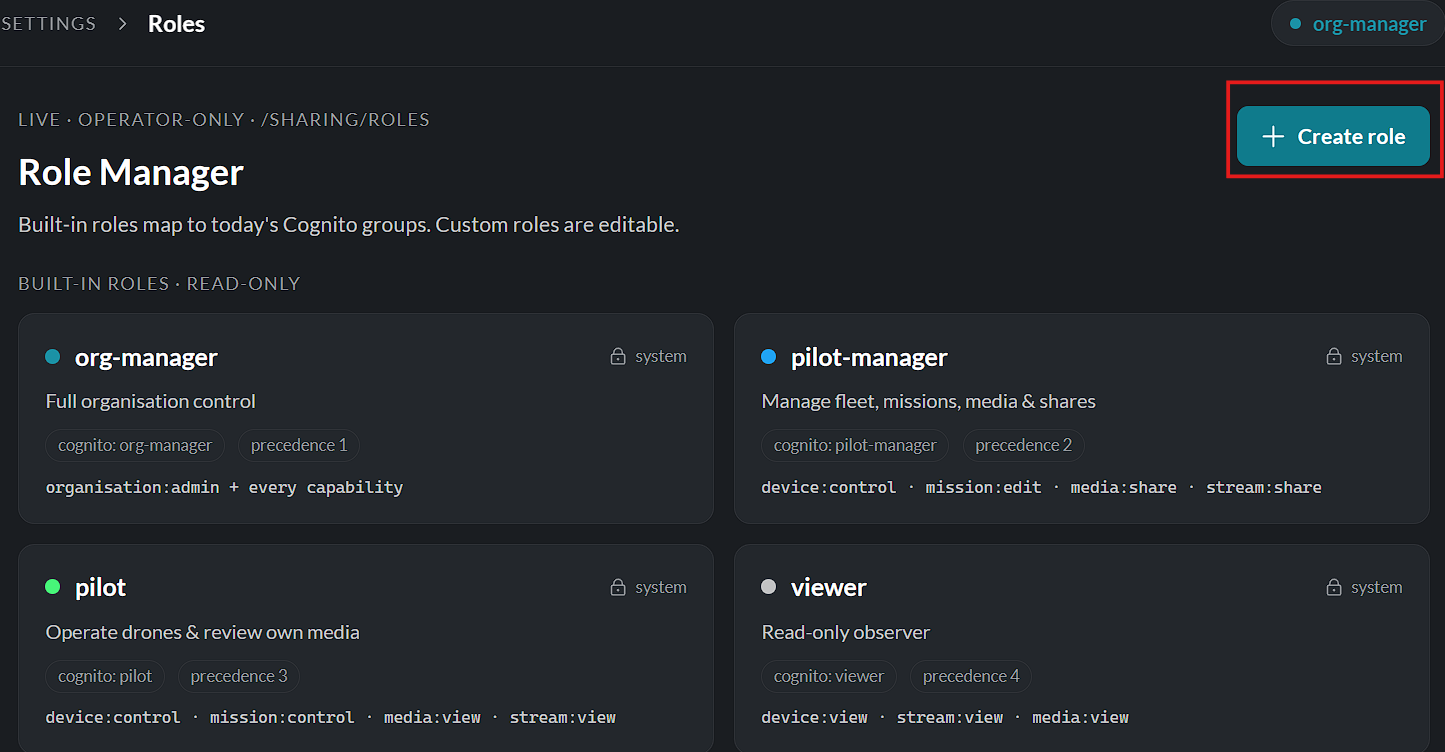The width and height of the screenshot is (1445, 752).
Task: Click the 'cognito: viewer' chip
Action: [x=829, y=676]
